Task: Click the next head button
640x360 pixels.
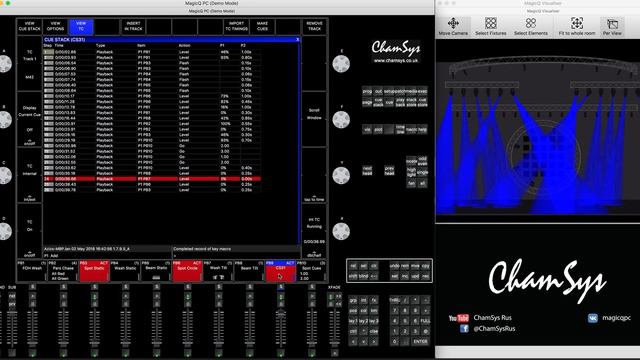Action: pyautogui.click(x=367, y=171)
